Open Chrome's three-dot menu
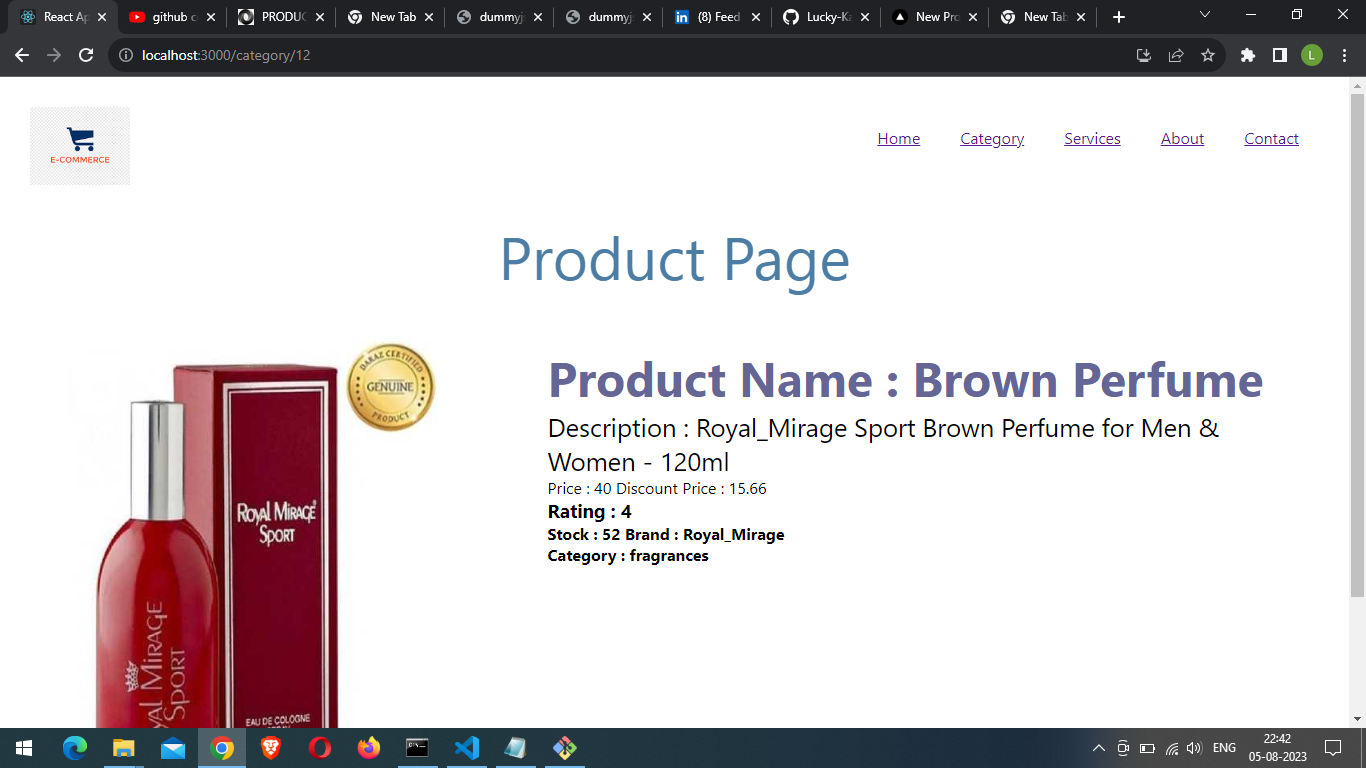This screenshot has width=1366, height=768. pyautogui.click(x=1345, y=55)
